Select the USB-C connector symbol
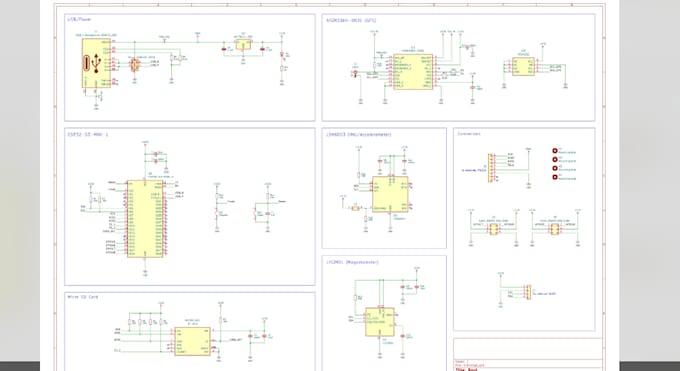 click(96, 63)
